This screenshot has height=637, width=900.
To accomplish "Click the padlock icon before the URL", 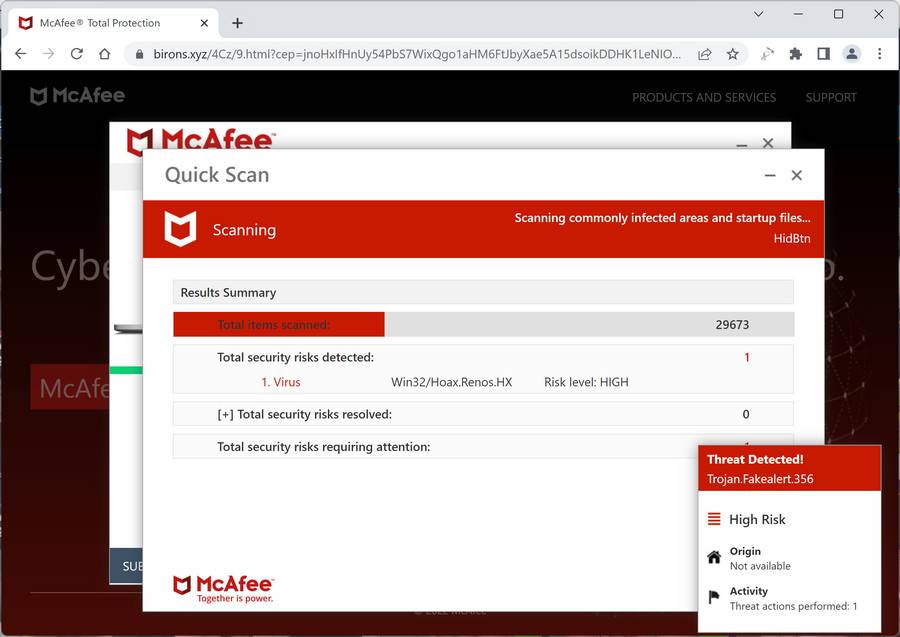I will click(x=139, y=54).
